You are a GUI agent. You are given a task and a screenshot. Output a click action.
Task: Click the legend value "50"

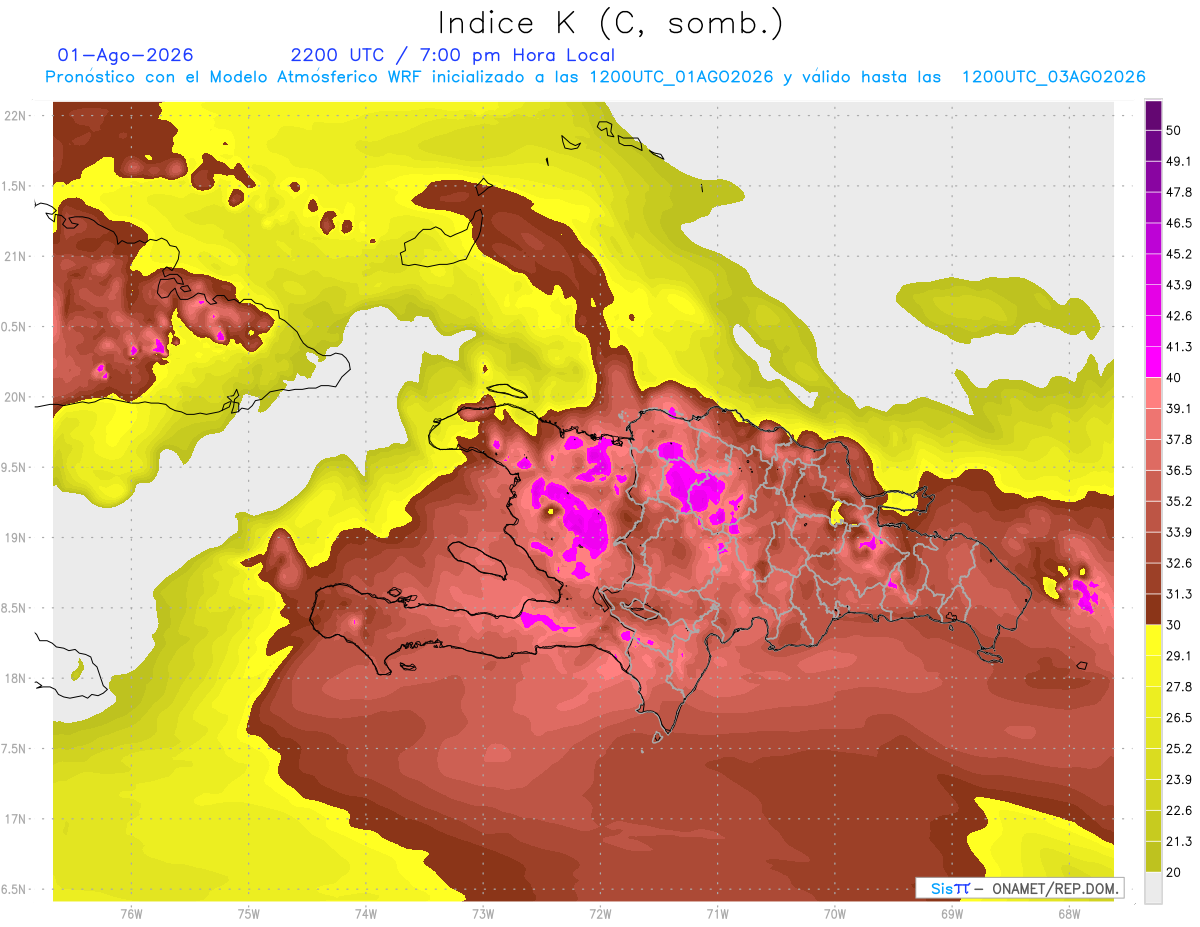click(x=1175, y=131)
